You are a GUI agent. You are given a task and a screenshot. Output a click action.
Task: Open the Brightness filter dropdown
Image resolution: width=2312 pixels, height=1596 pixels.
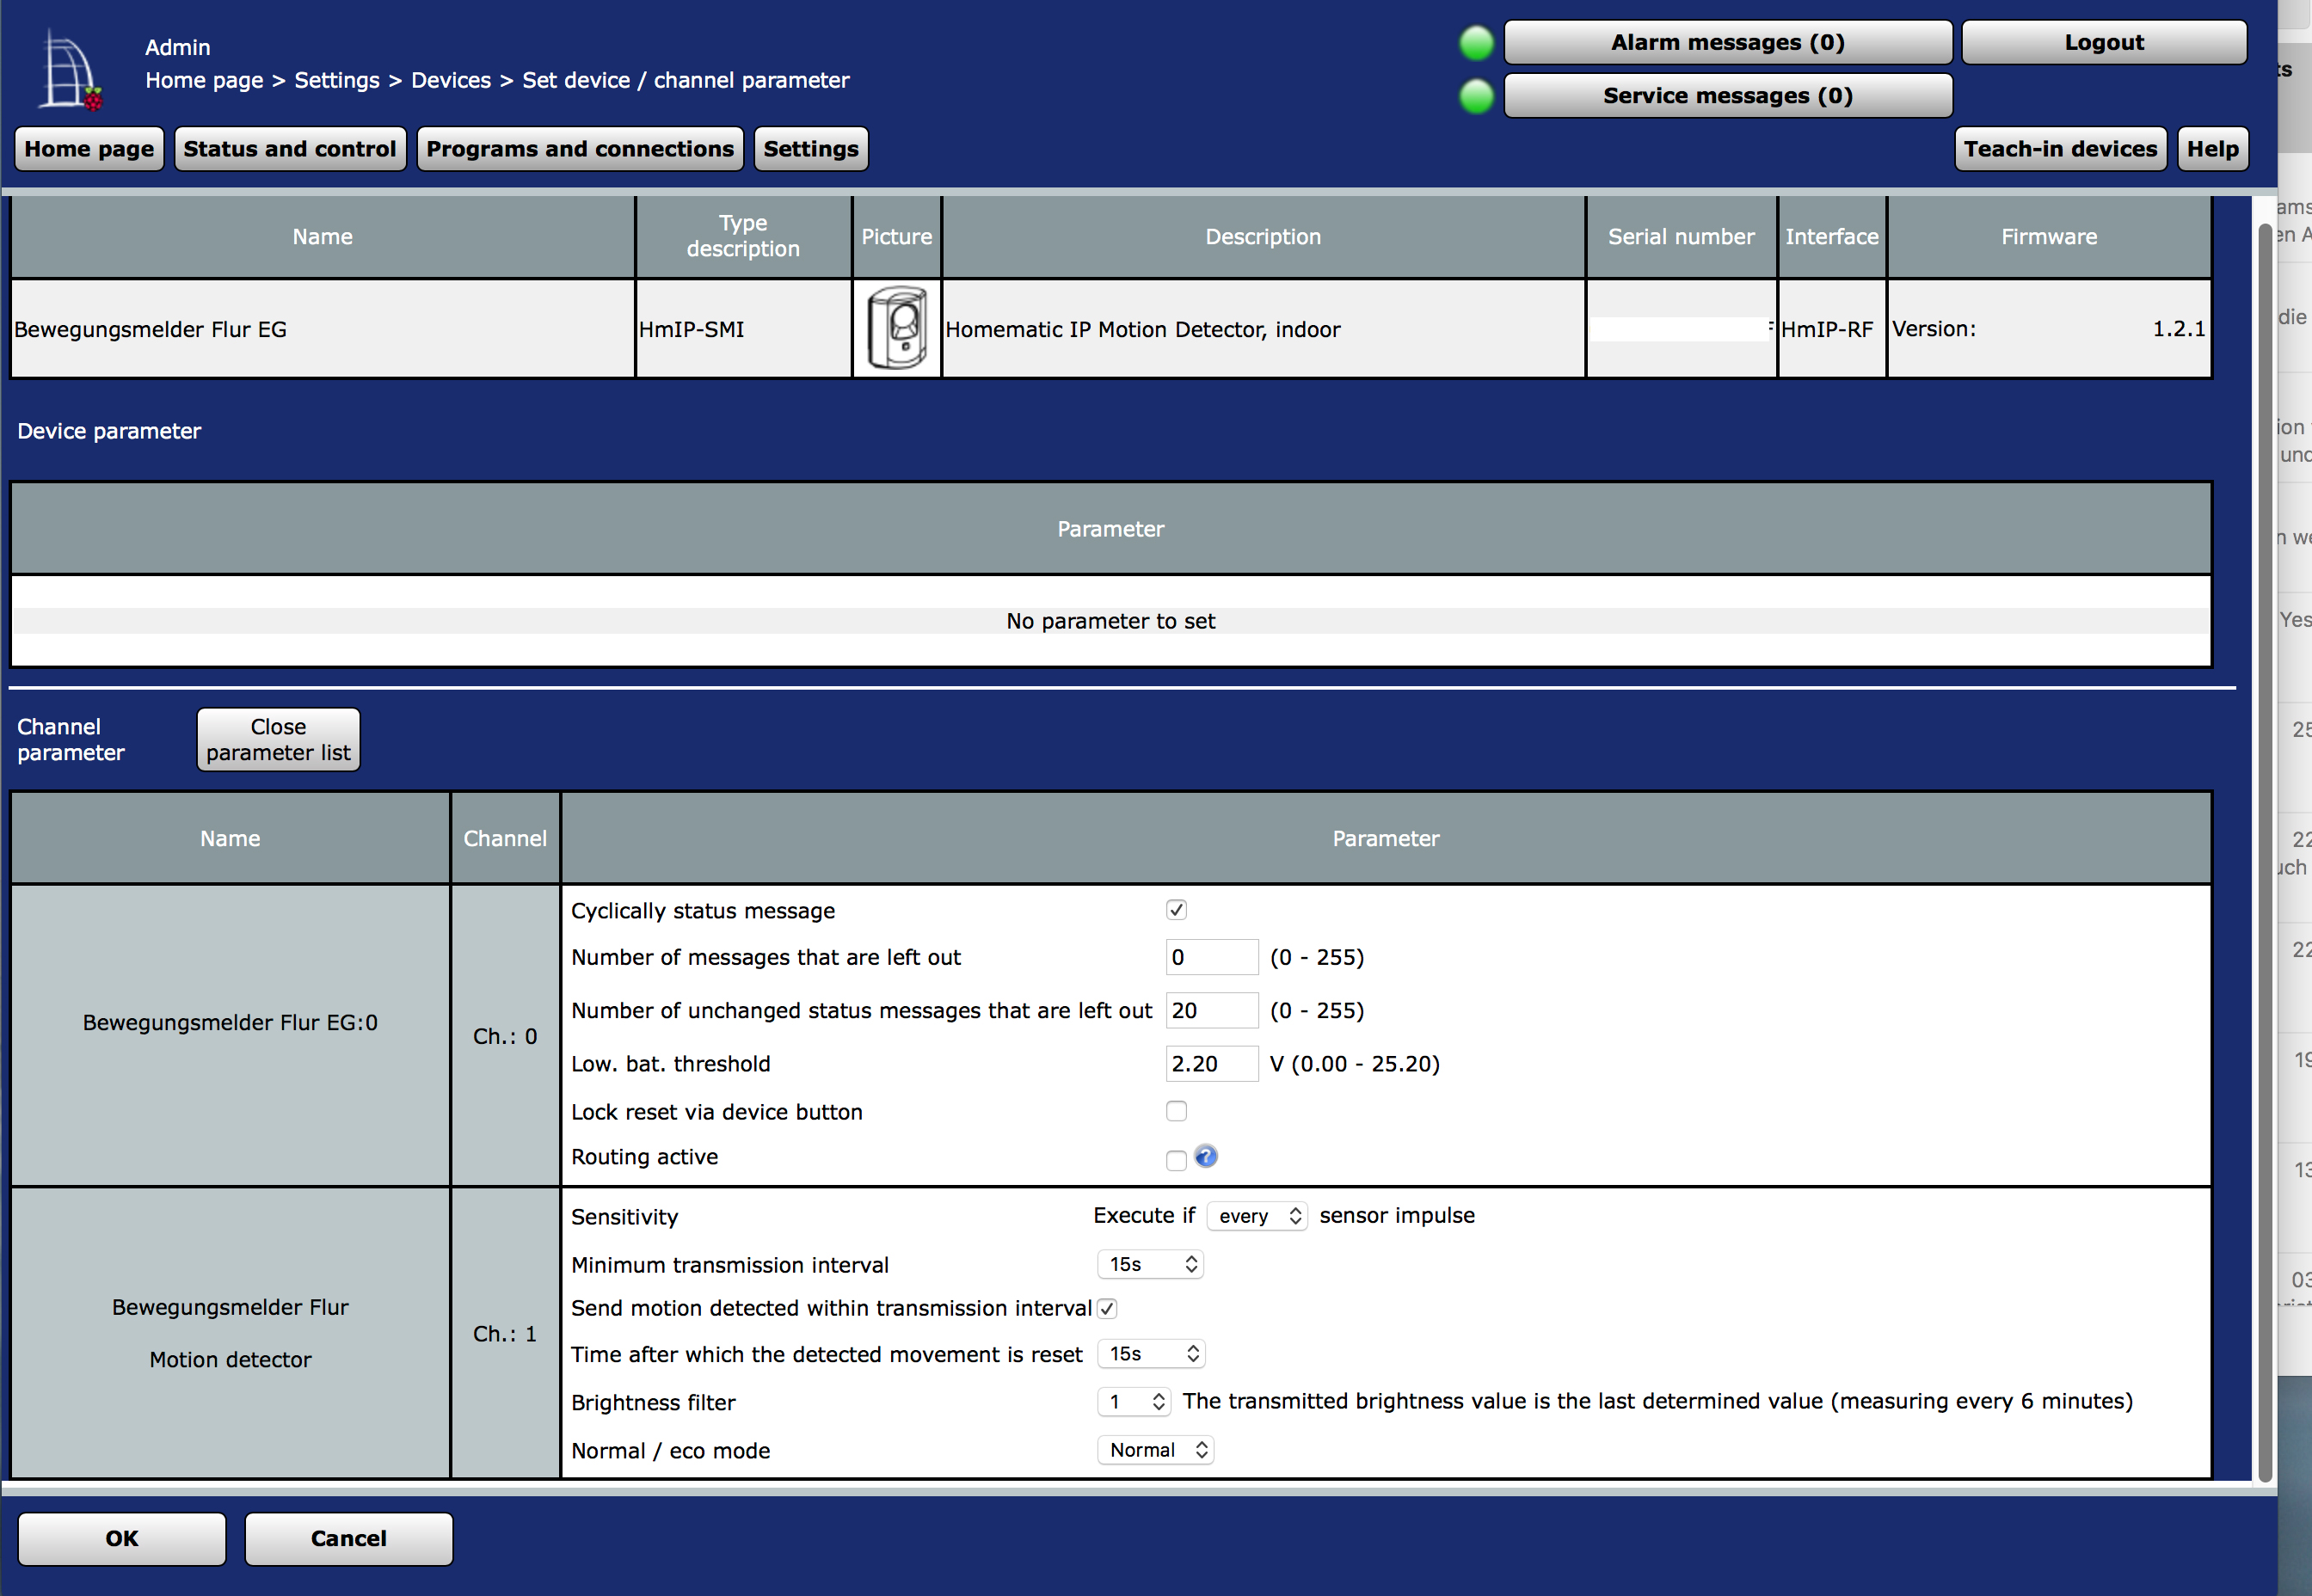[x=1134, y=1401]
